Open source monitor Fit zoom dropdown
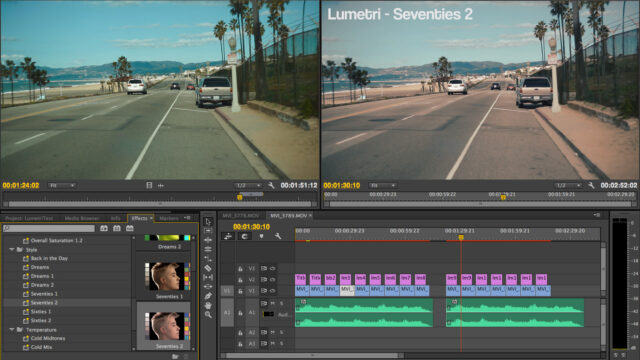This screenshot has height=360, width=640. pos(62,185)
